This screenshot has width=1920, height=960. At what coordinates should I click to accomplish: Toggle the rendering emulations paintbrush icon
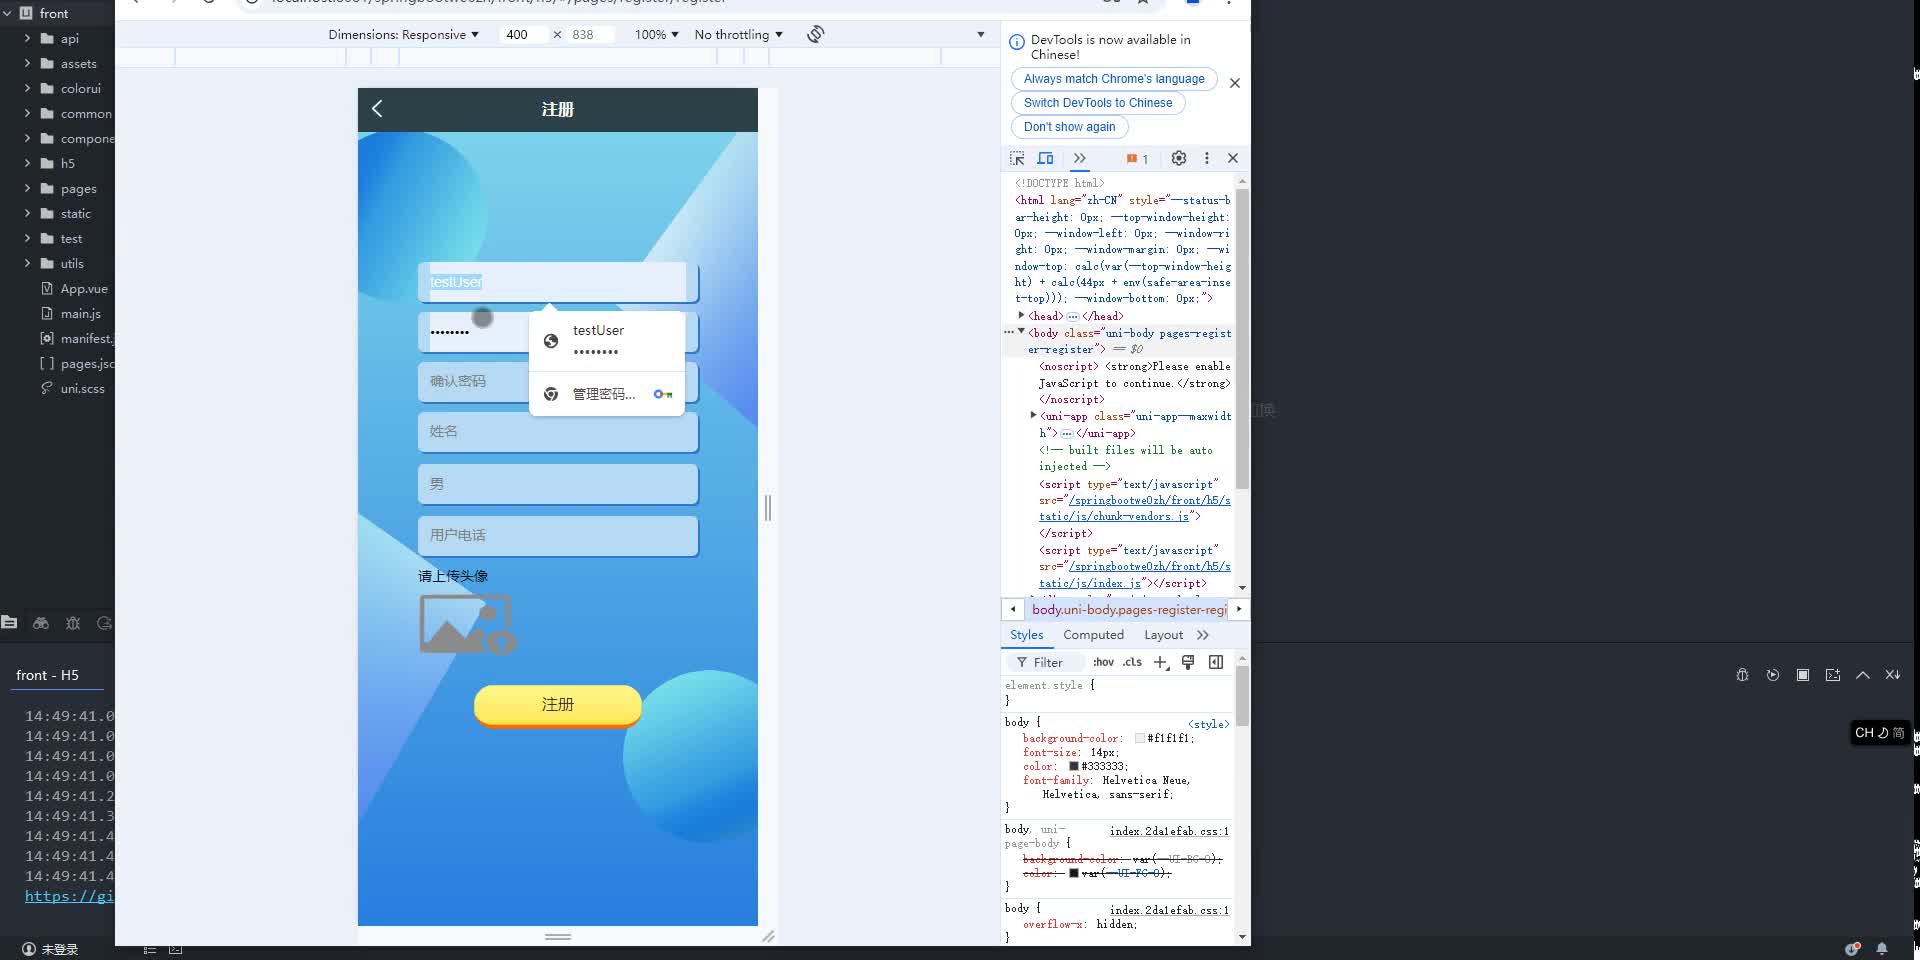point(1188,662)
